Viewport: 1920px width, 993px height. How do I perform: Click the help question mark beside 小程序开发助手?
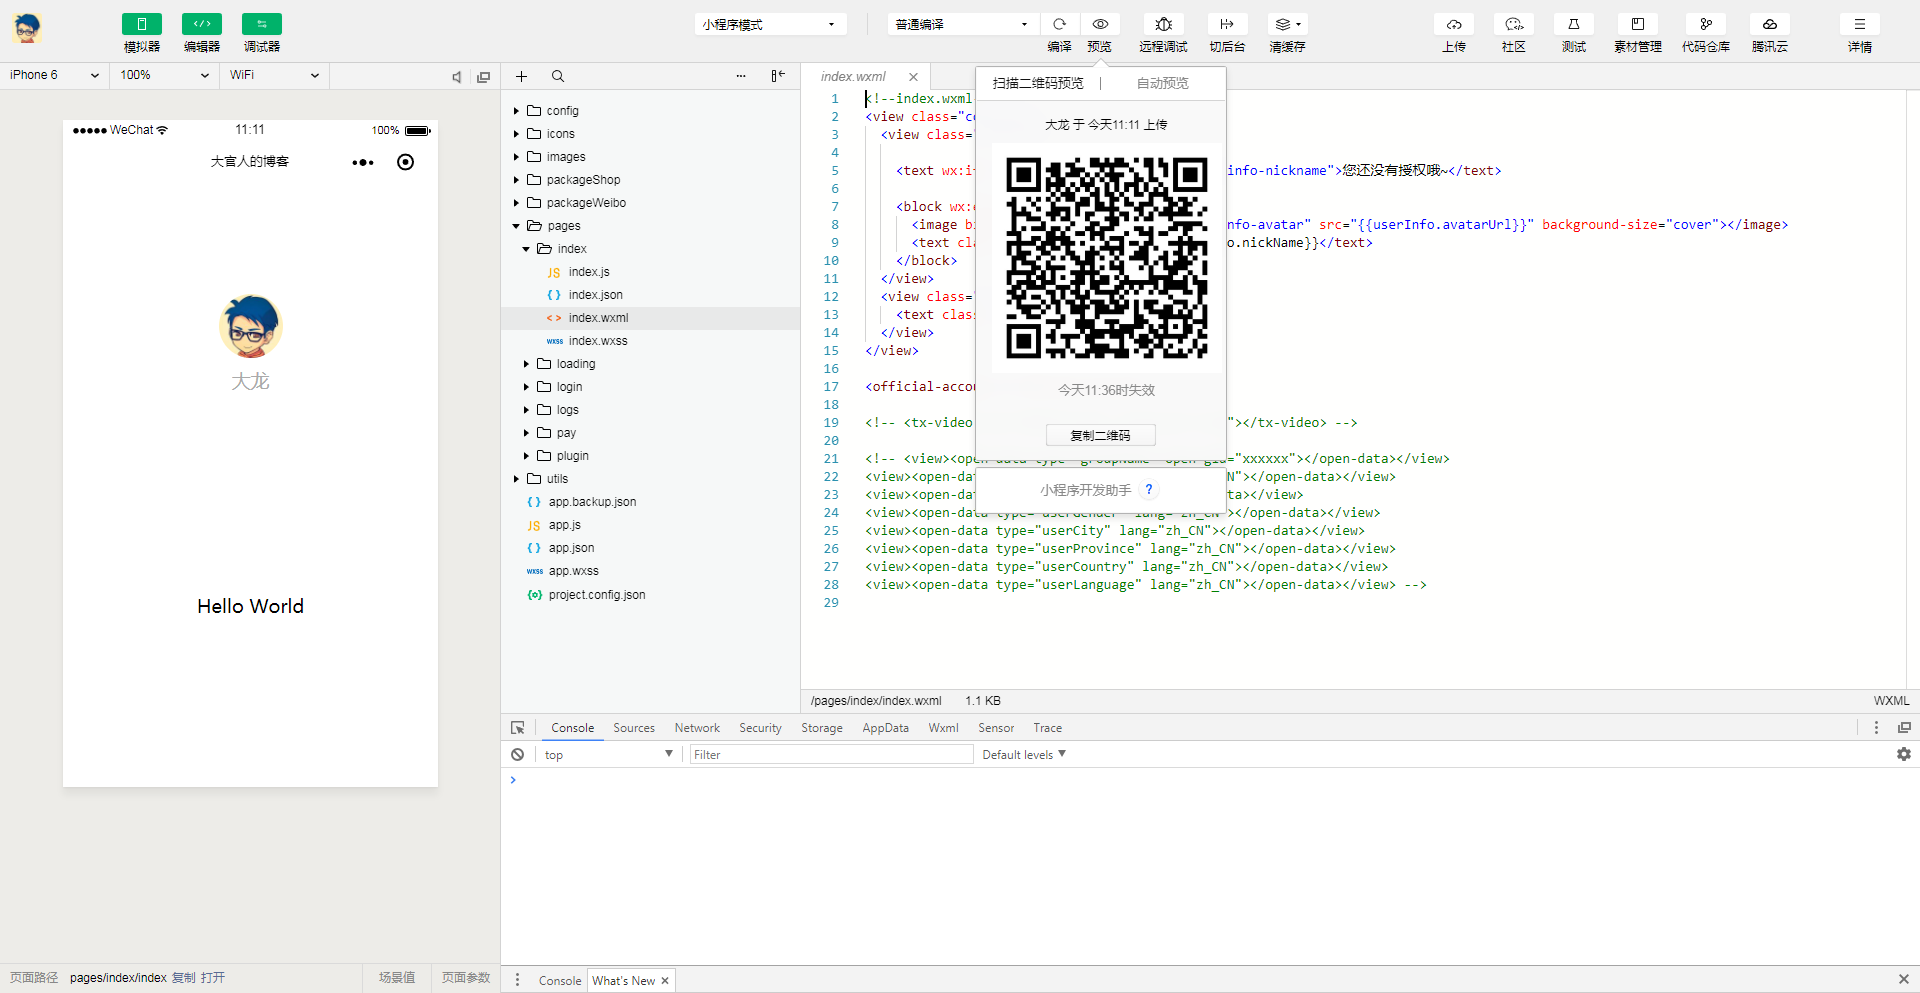(1149, 490)
